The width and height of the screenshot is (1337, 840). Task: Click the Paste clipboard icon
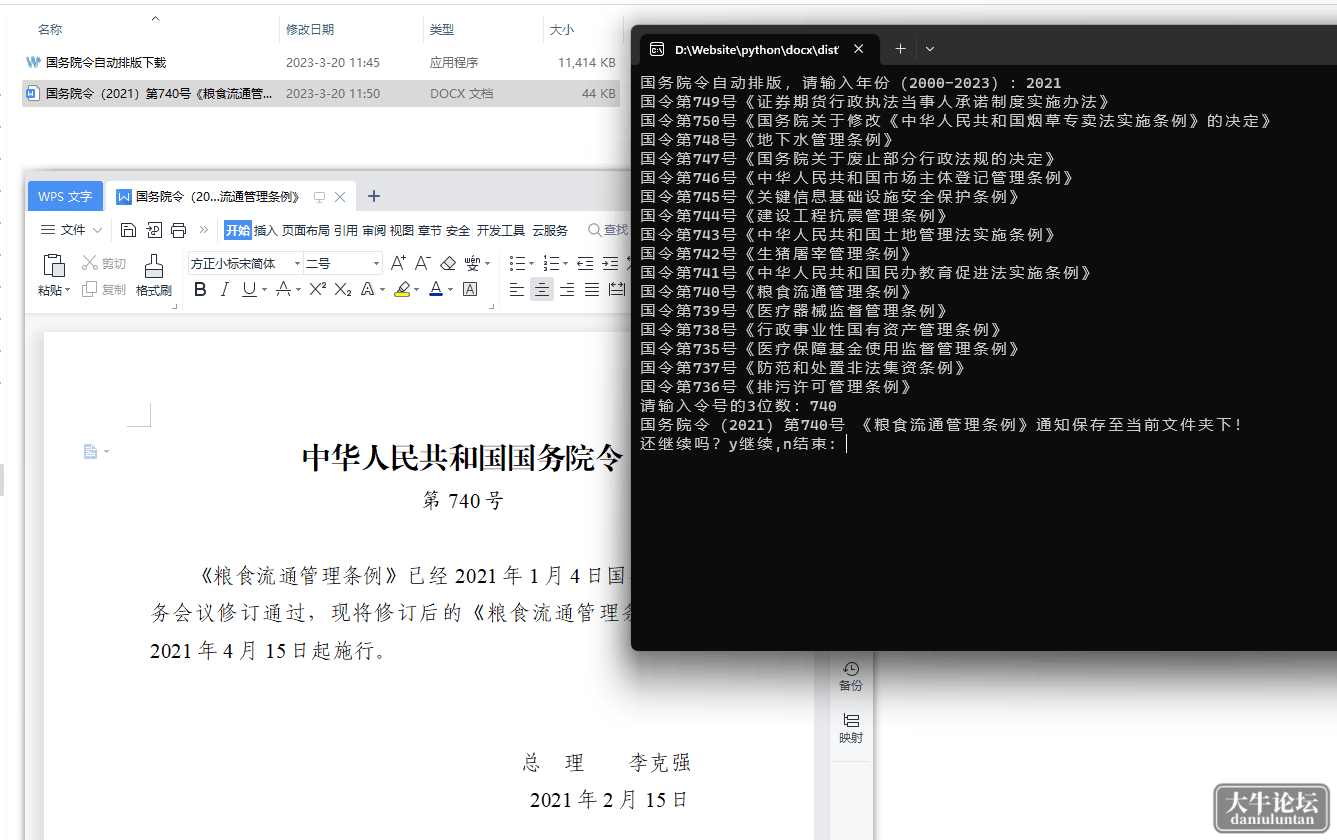[x=53, y=266]
